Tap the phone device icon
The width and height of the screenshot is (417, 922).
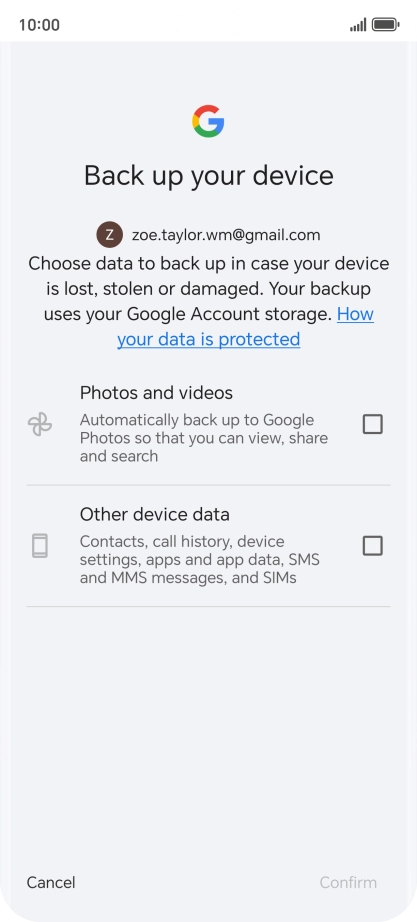pyautogui.click(x=39, y=546)
